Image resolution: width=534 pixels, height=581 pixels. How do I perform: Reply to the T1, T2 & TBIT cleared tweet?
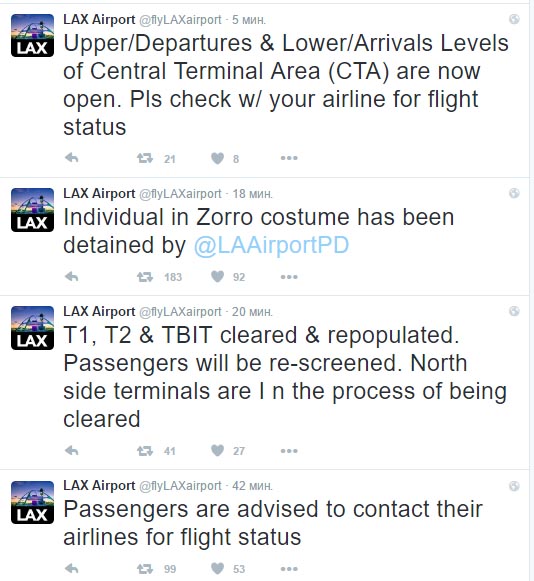tap(72, 451)
